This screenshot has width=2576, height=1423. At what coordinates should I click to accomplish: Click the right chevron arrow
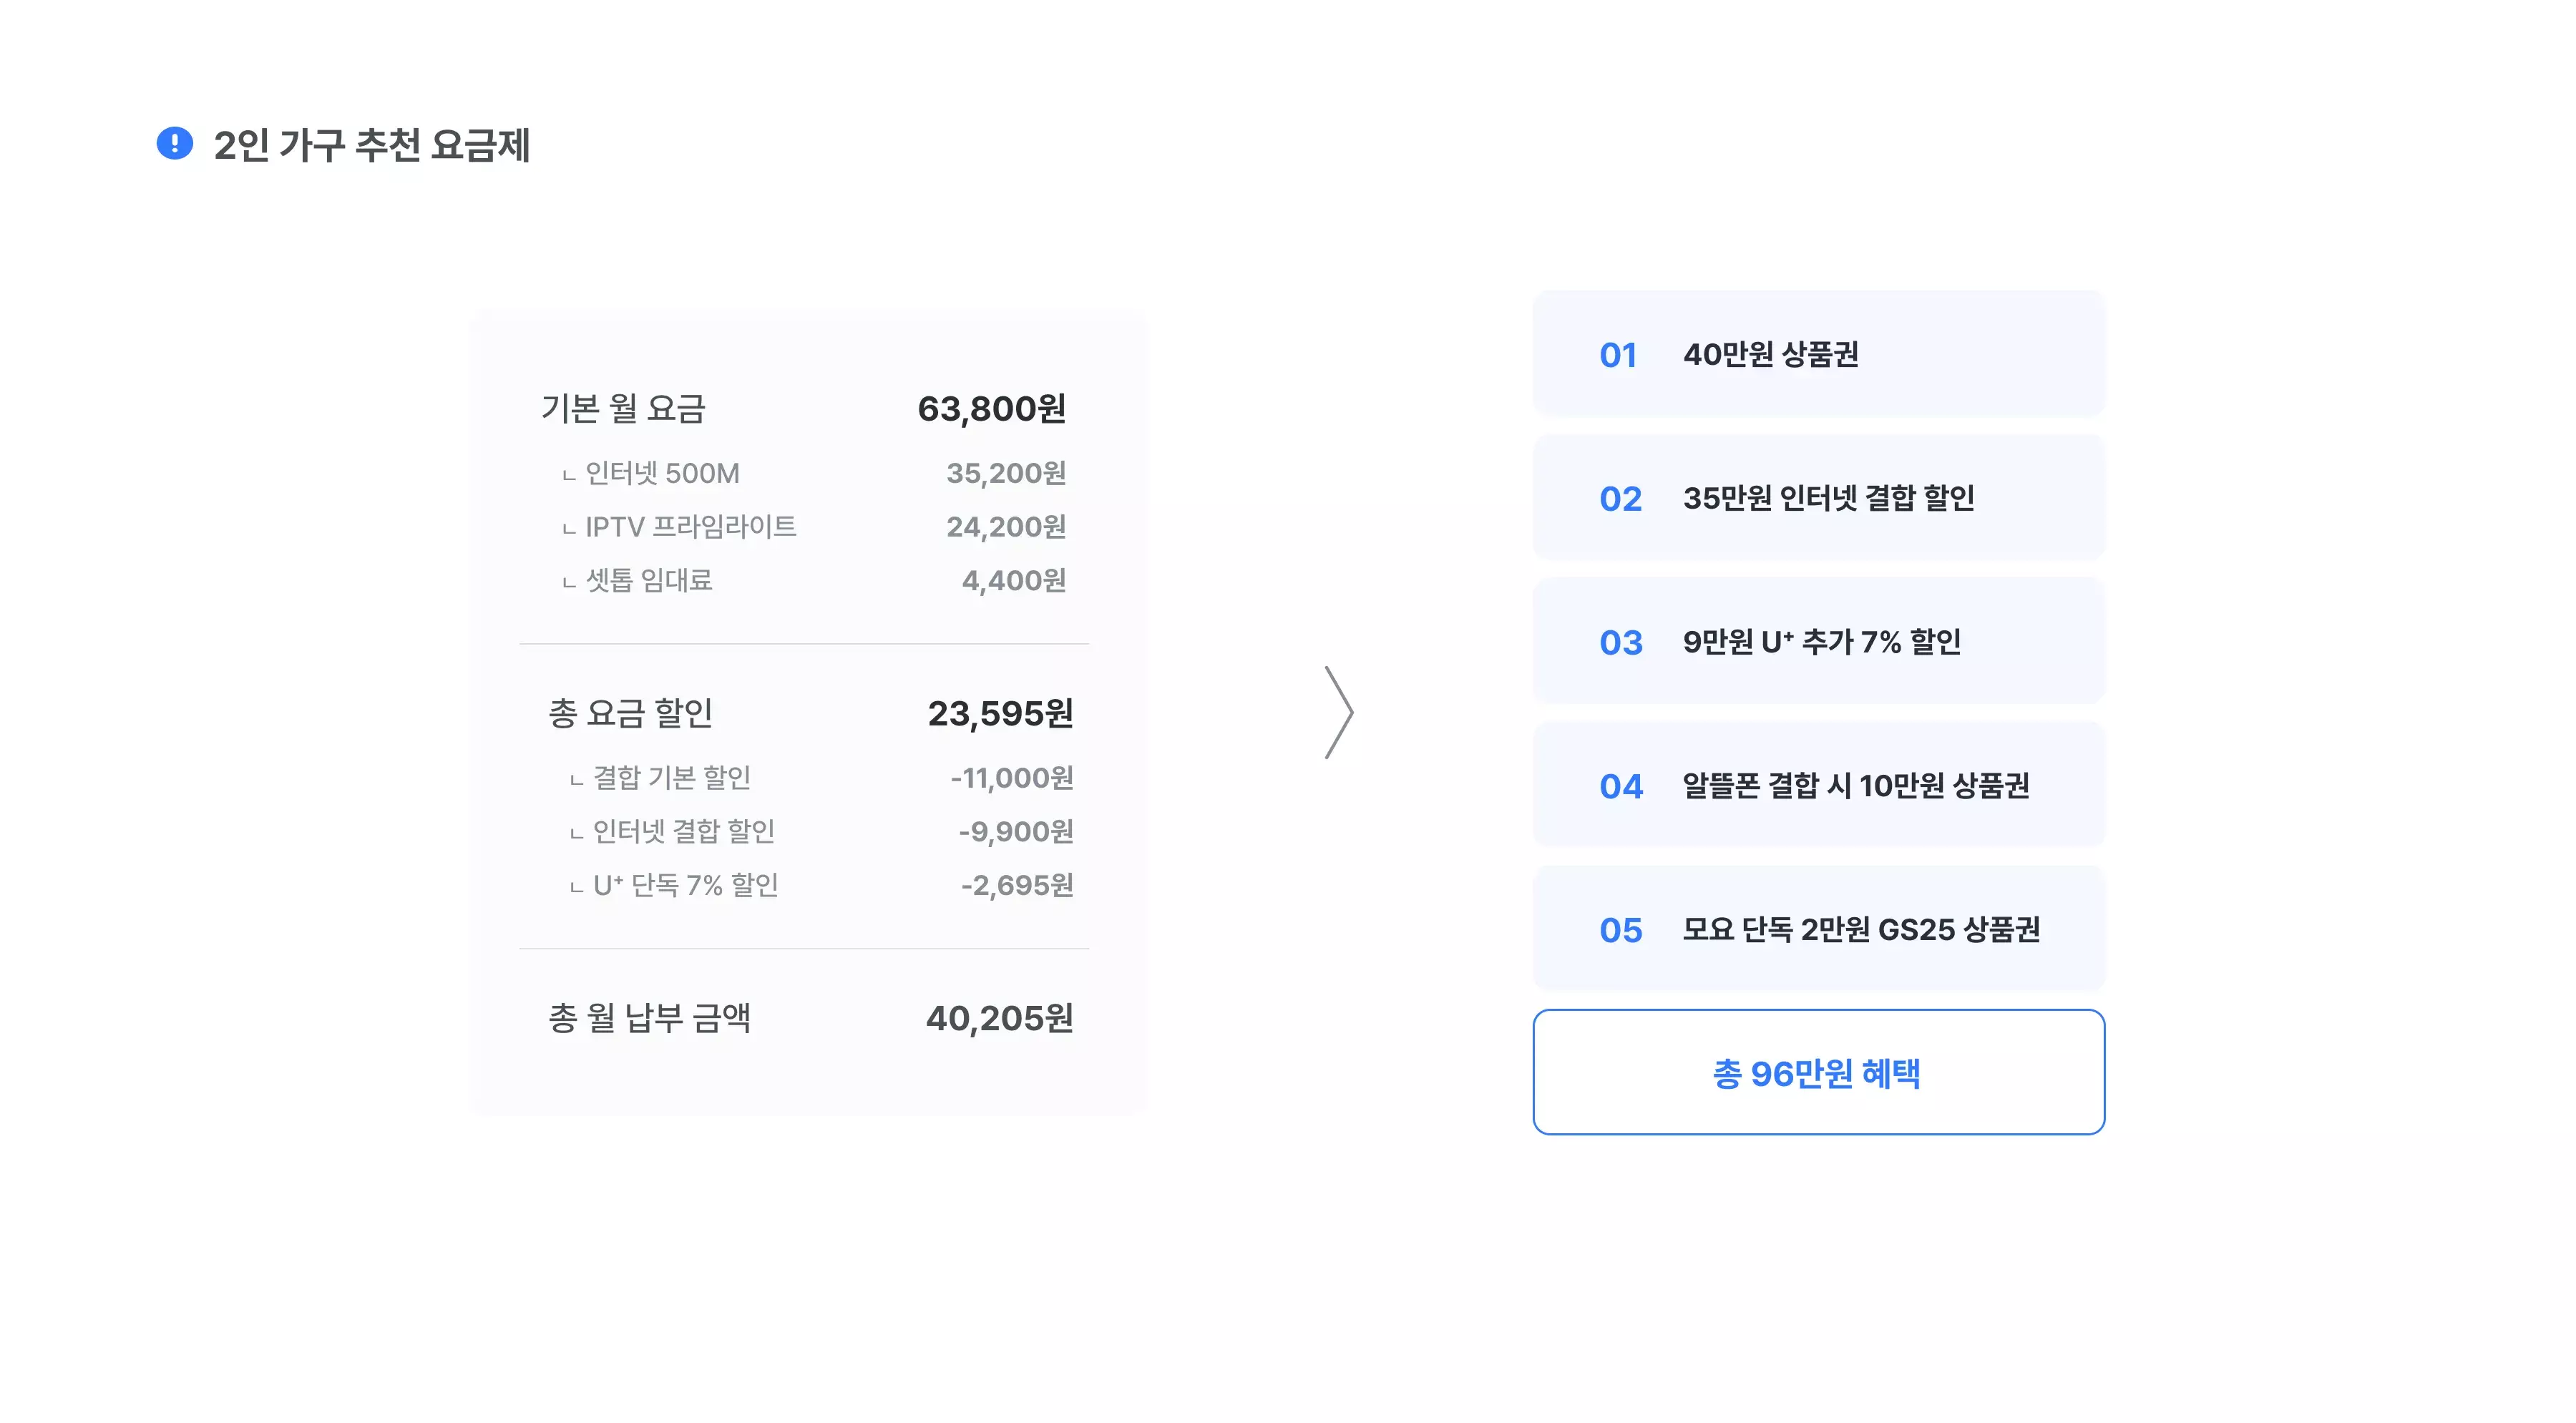pyautogui.click(x=1339, y=712)
